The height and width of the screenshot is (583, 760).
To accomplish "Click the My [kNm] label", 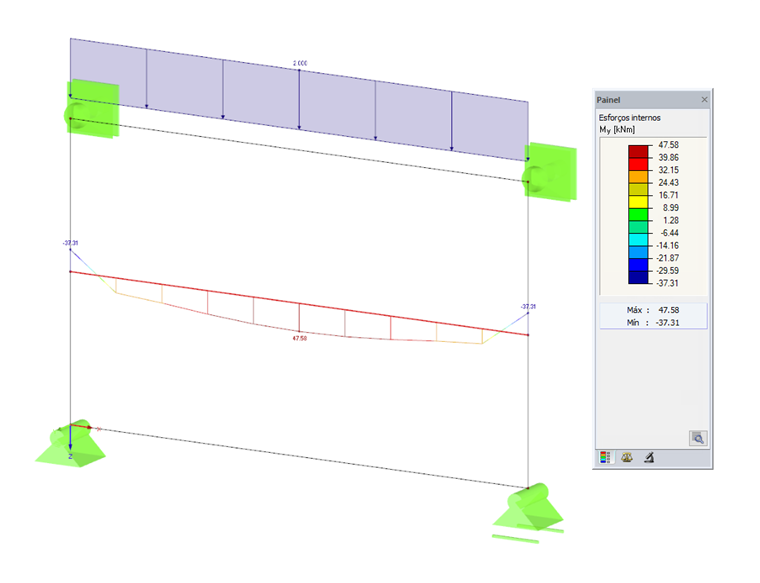I will [x=617, y=129].
